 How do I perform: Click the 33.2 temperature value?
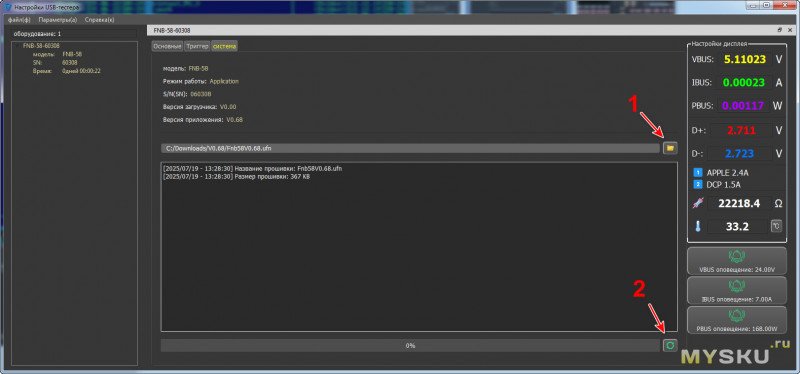[737, 226]
